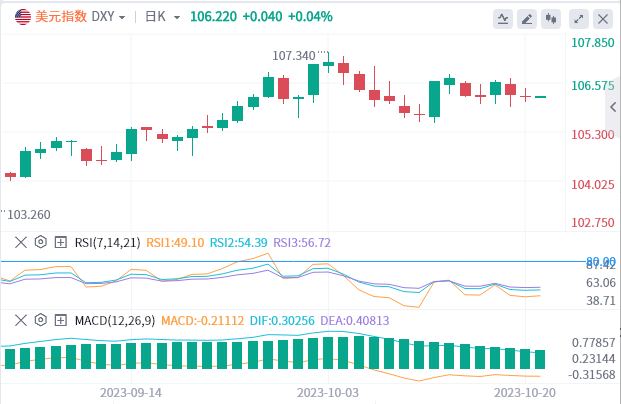The width and height of the screenshot is (621, 404).
Task: Close the DXY chart panel
Action: (602, 19)
